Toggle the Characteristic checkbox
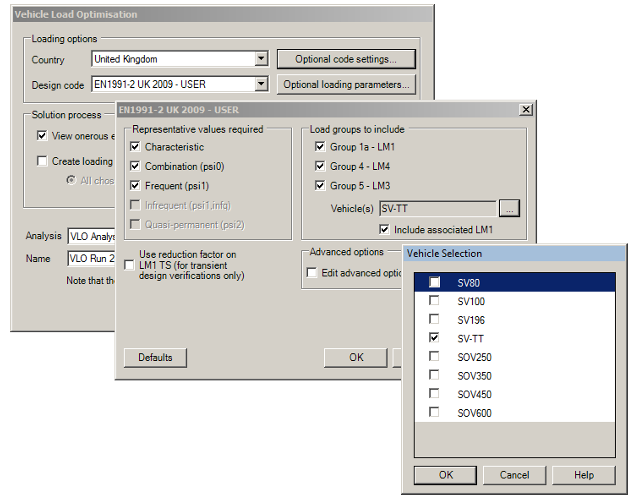Viewport: 631px width, 500px height. click(136, 147)
